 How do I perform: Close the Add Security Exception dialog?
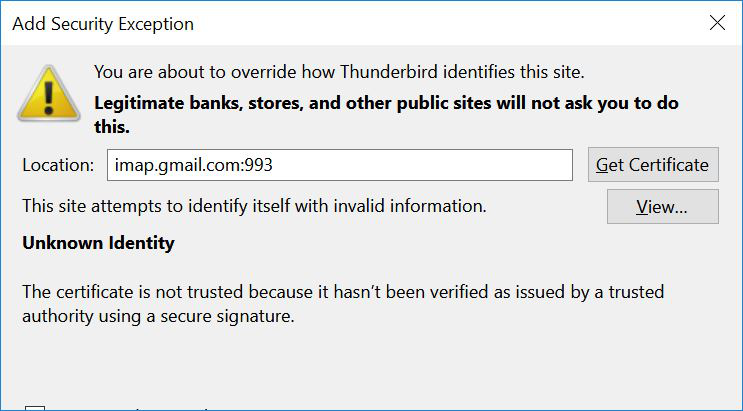click(717, 23)
